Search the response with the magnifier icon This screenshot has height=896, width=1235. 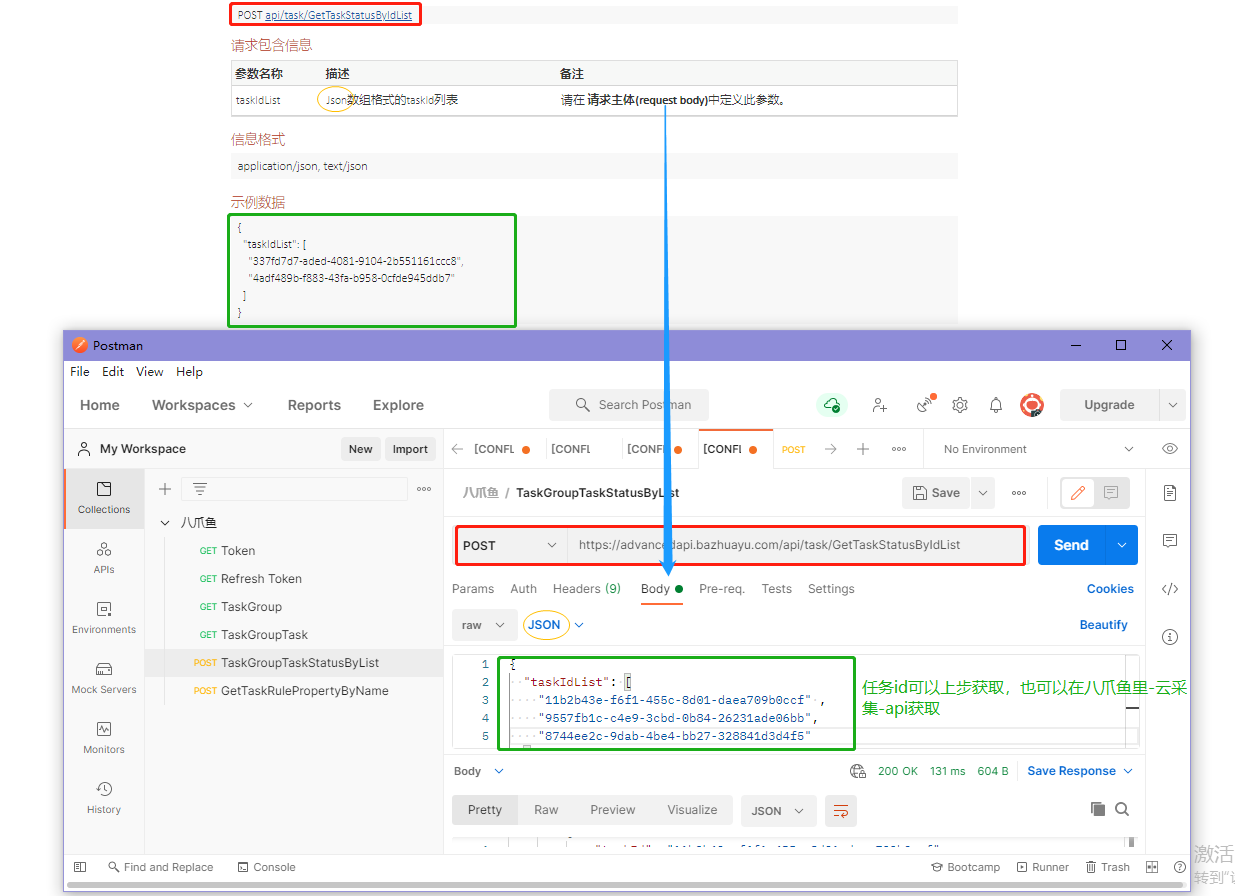(1122, 809)
